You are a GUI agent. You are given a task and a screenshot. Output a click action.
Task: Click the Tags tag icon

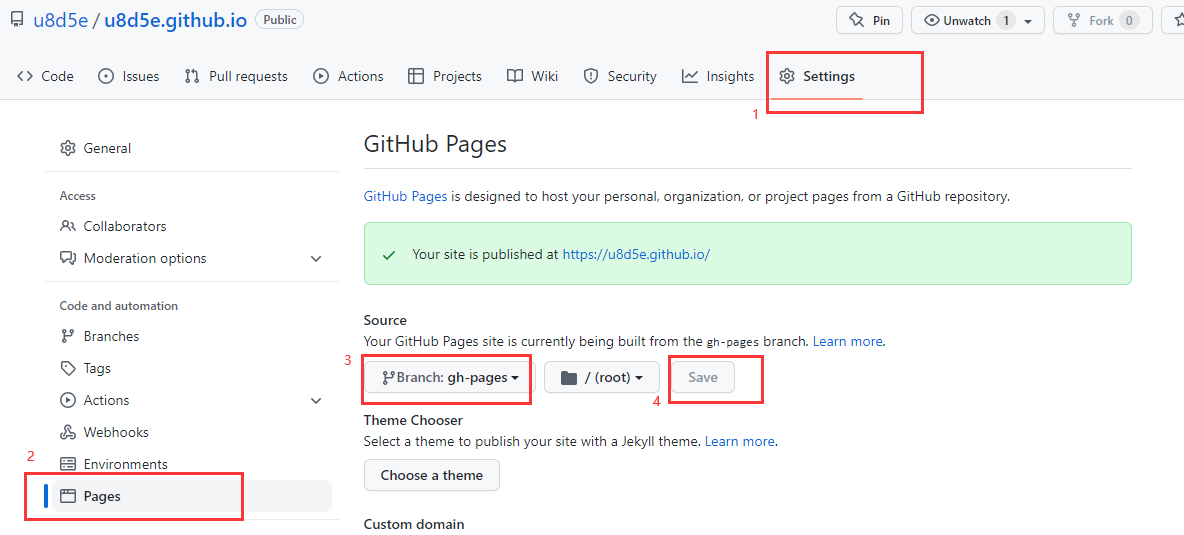coord(68,368)
